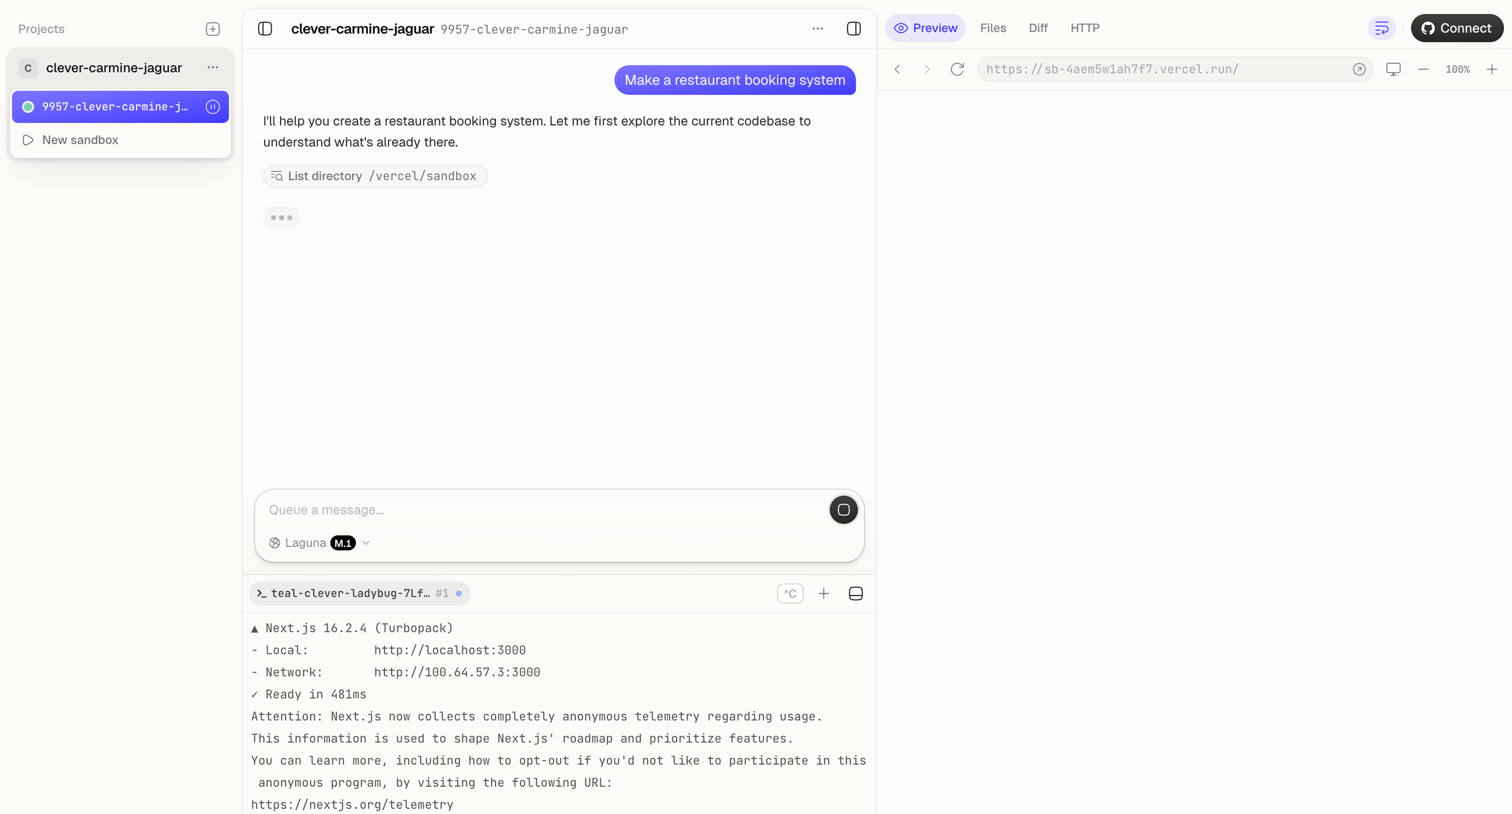Click the preview URL address field

click(x=1164, y=69)
